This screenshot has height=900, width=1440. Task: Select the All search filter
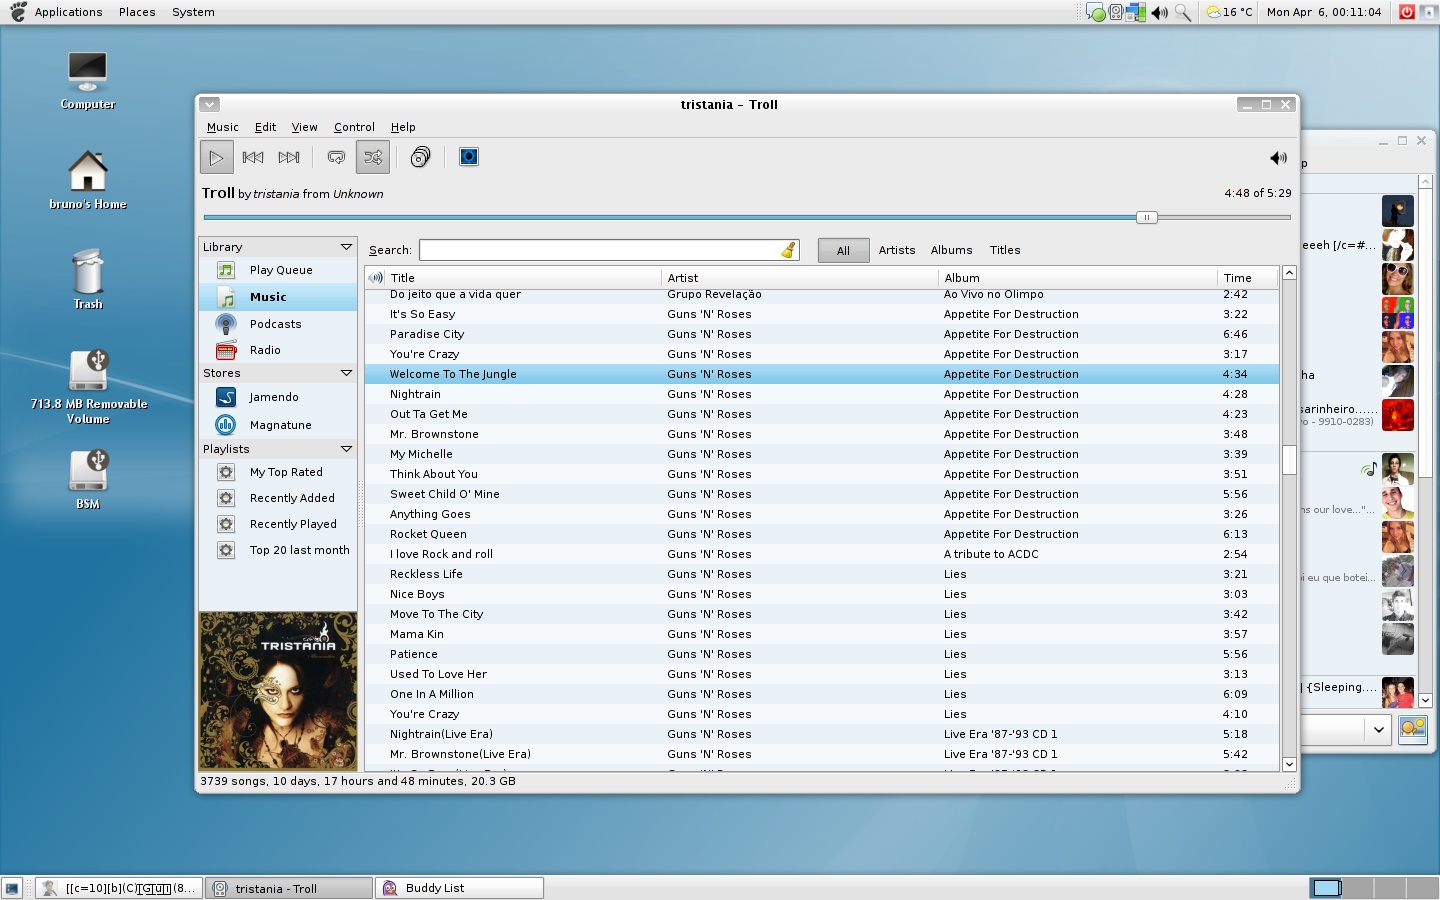point(843,250)
